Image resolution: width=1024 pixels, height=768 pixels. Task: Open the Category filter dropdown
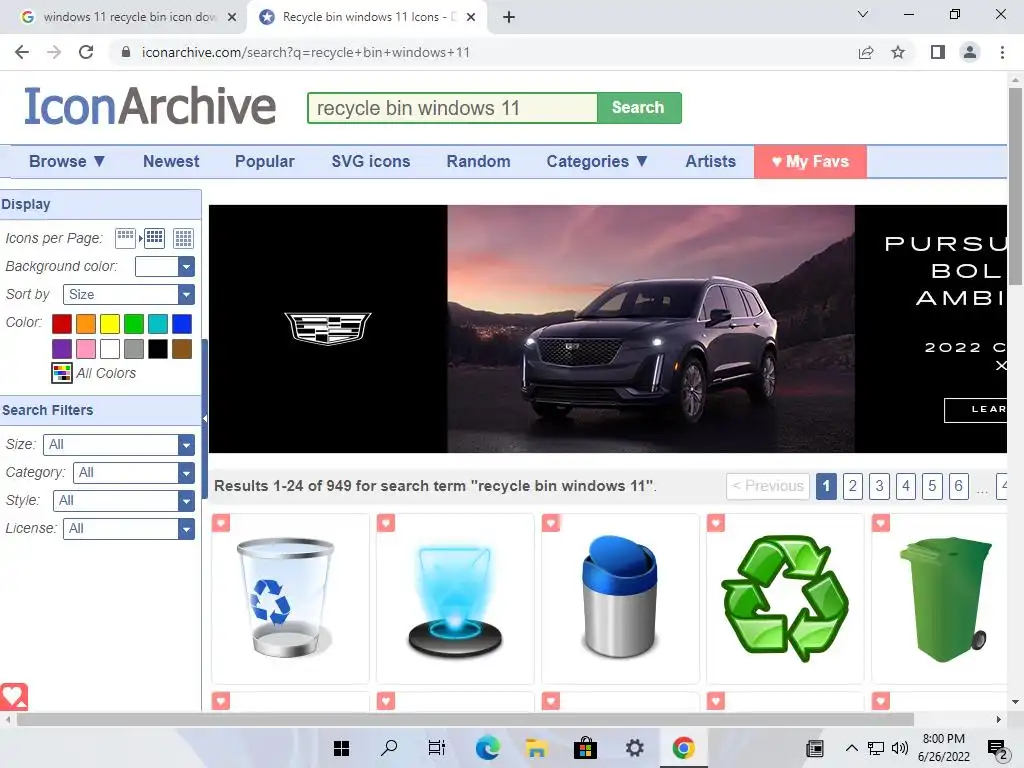pyautogui.click(x=134, y=473)
